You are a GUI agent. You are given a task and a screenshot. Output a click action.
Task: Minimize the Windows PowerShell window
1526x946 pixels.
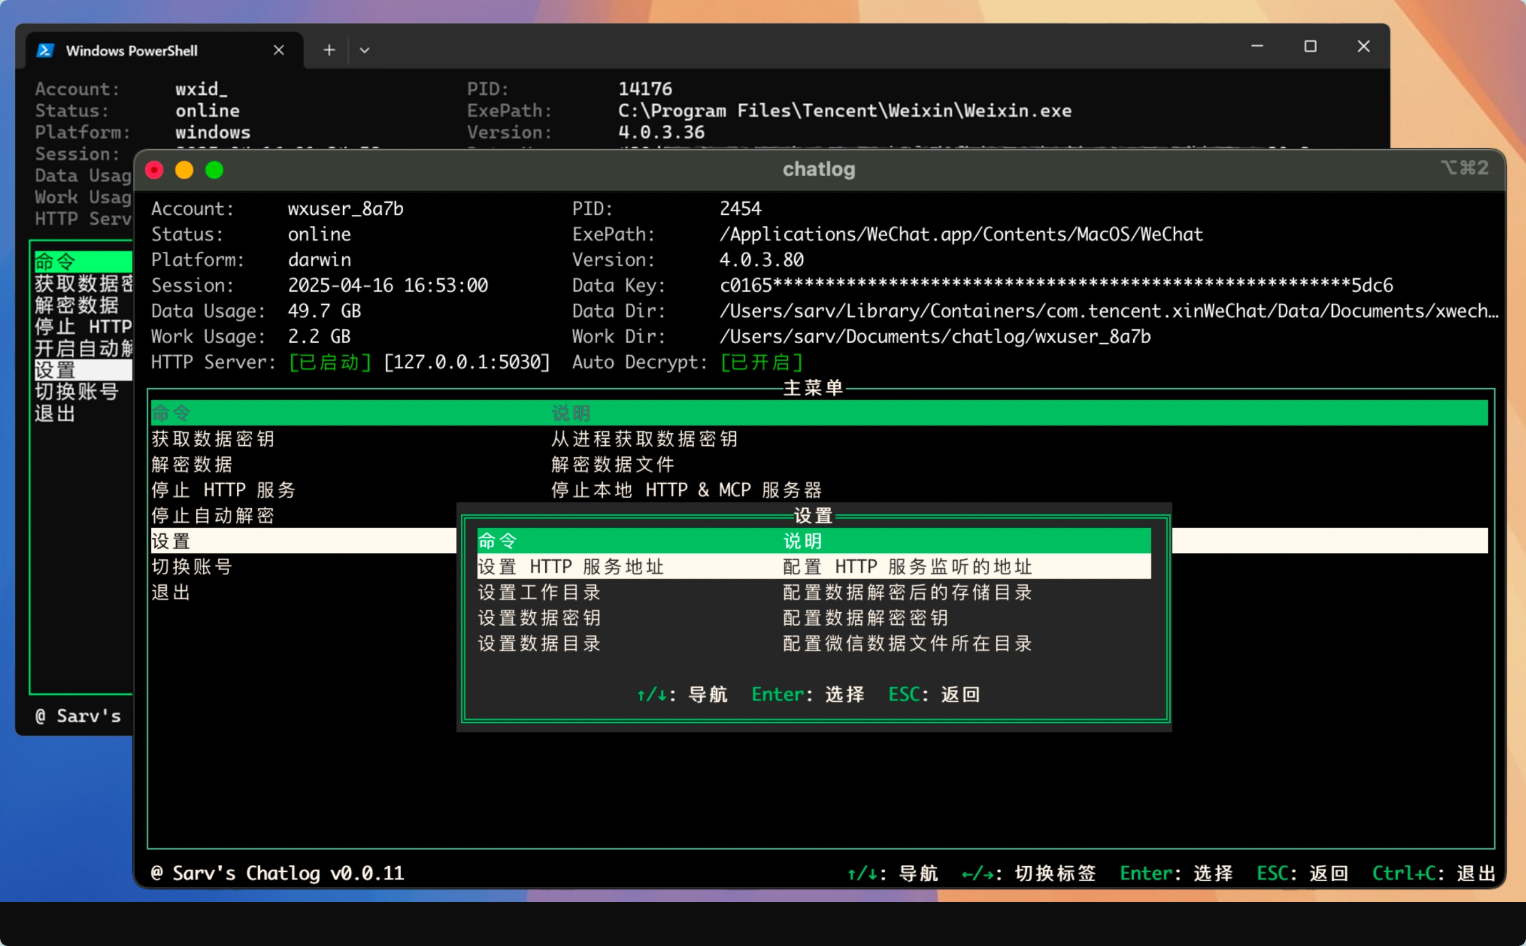click(1257, 46)
